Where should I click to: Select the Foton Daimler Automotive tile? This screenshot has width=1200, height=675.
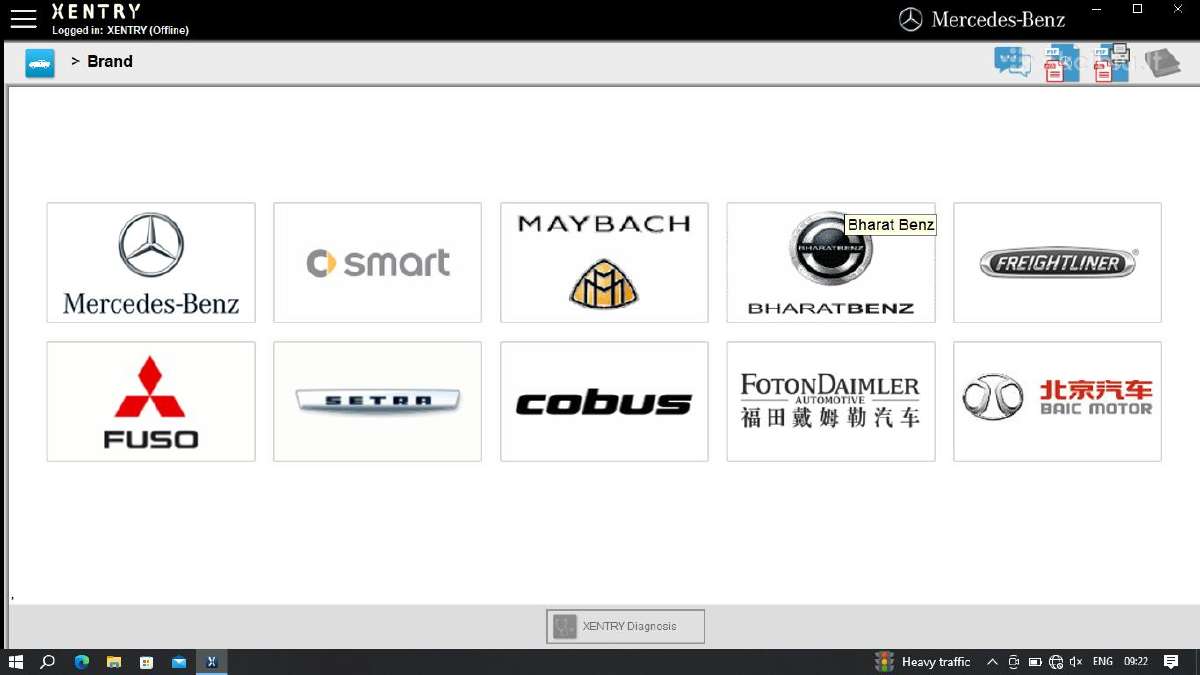[x=831, y=402]
